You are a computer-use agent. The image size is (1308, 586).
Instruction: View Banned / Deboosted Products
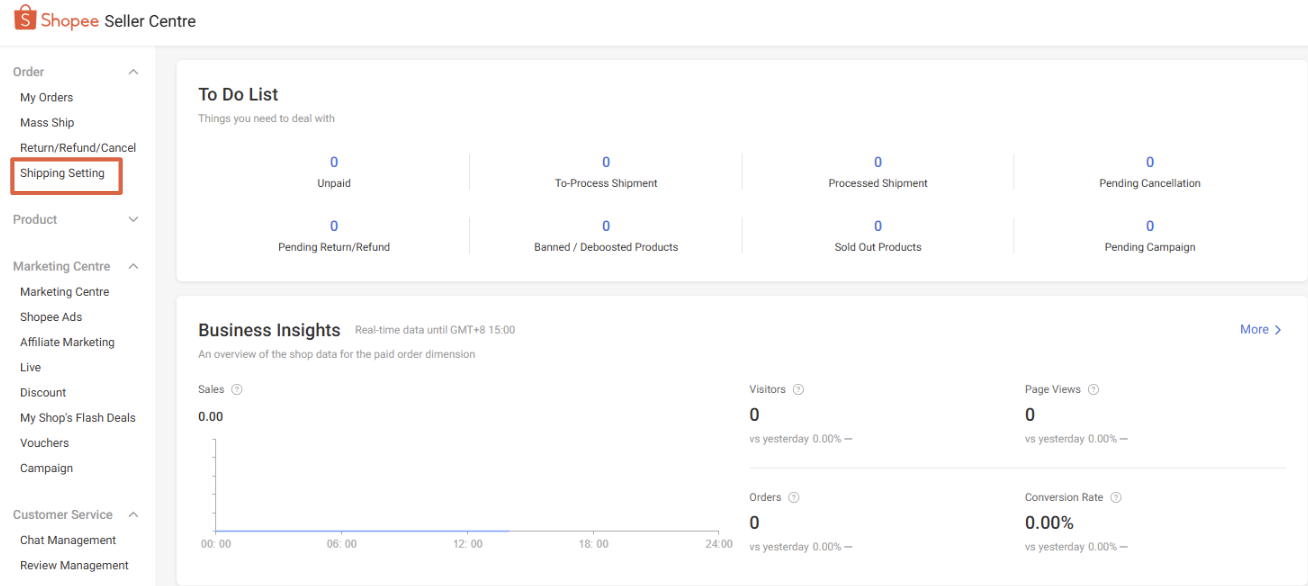point(606,236)
